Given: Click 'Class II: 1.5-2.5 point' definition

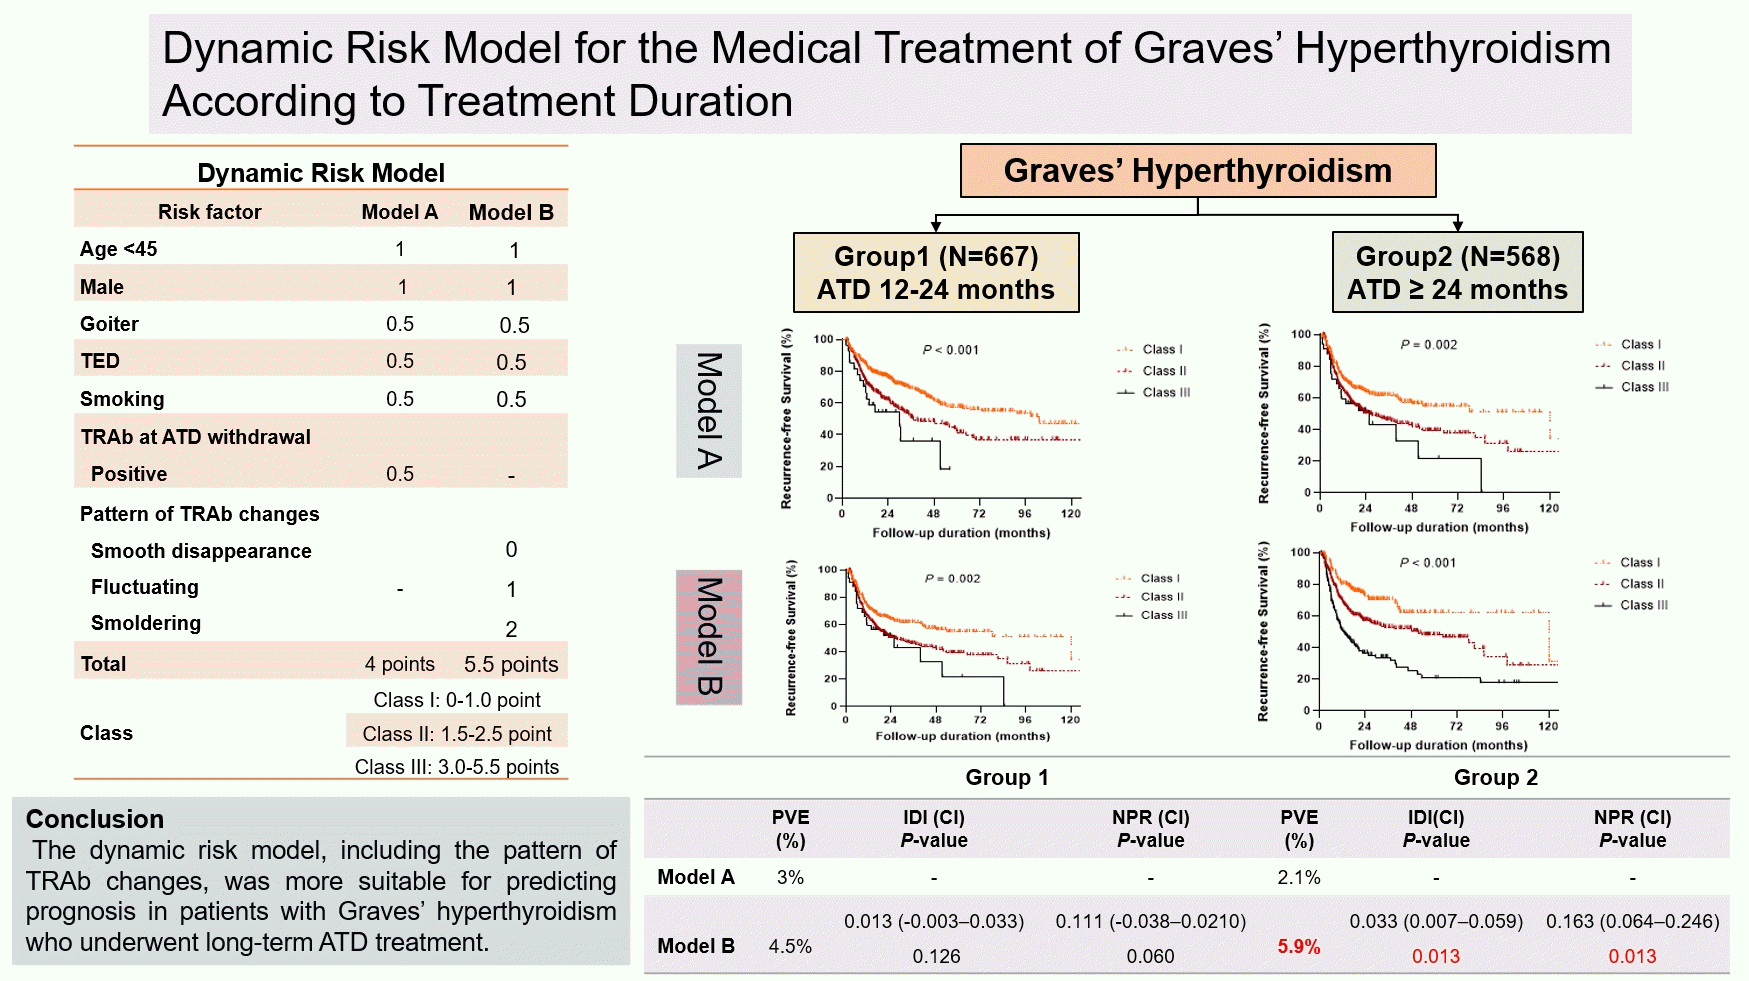Looking at the screenshot, I should pyautogui.click(x=457, y=734).
